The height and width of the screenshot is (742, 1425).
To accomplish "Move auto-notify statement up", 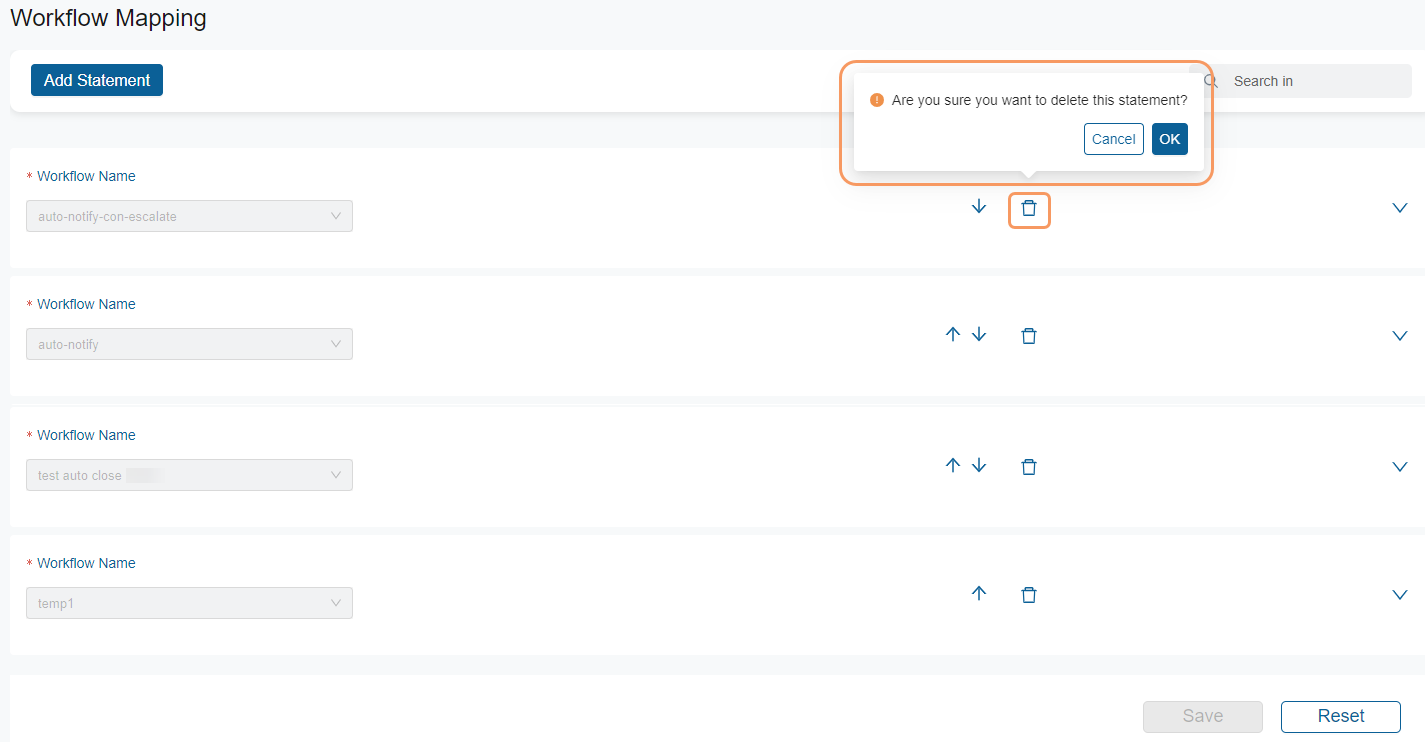I will pyautogui.click(x=953, y=335).
